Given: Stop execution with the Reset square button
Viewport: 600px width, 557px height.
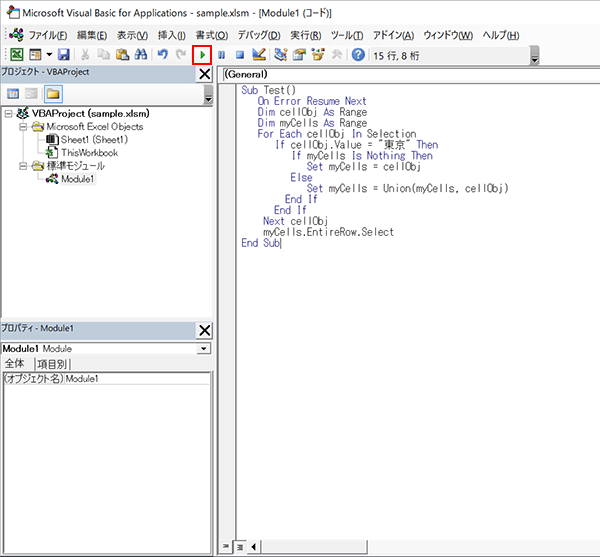Looking at the screenshot, I should click(x=240, y=55).
